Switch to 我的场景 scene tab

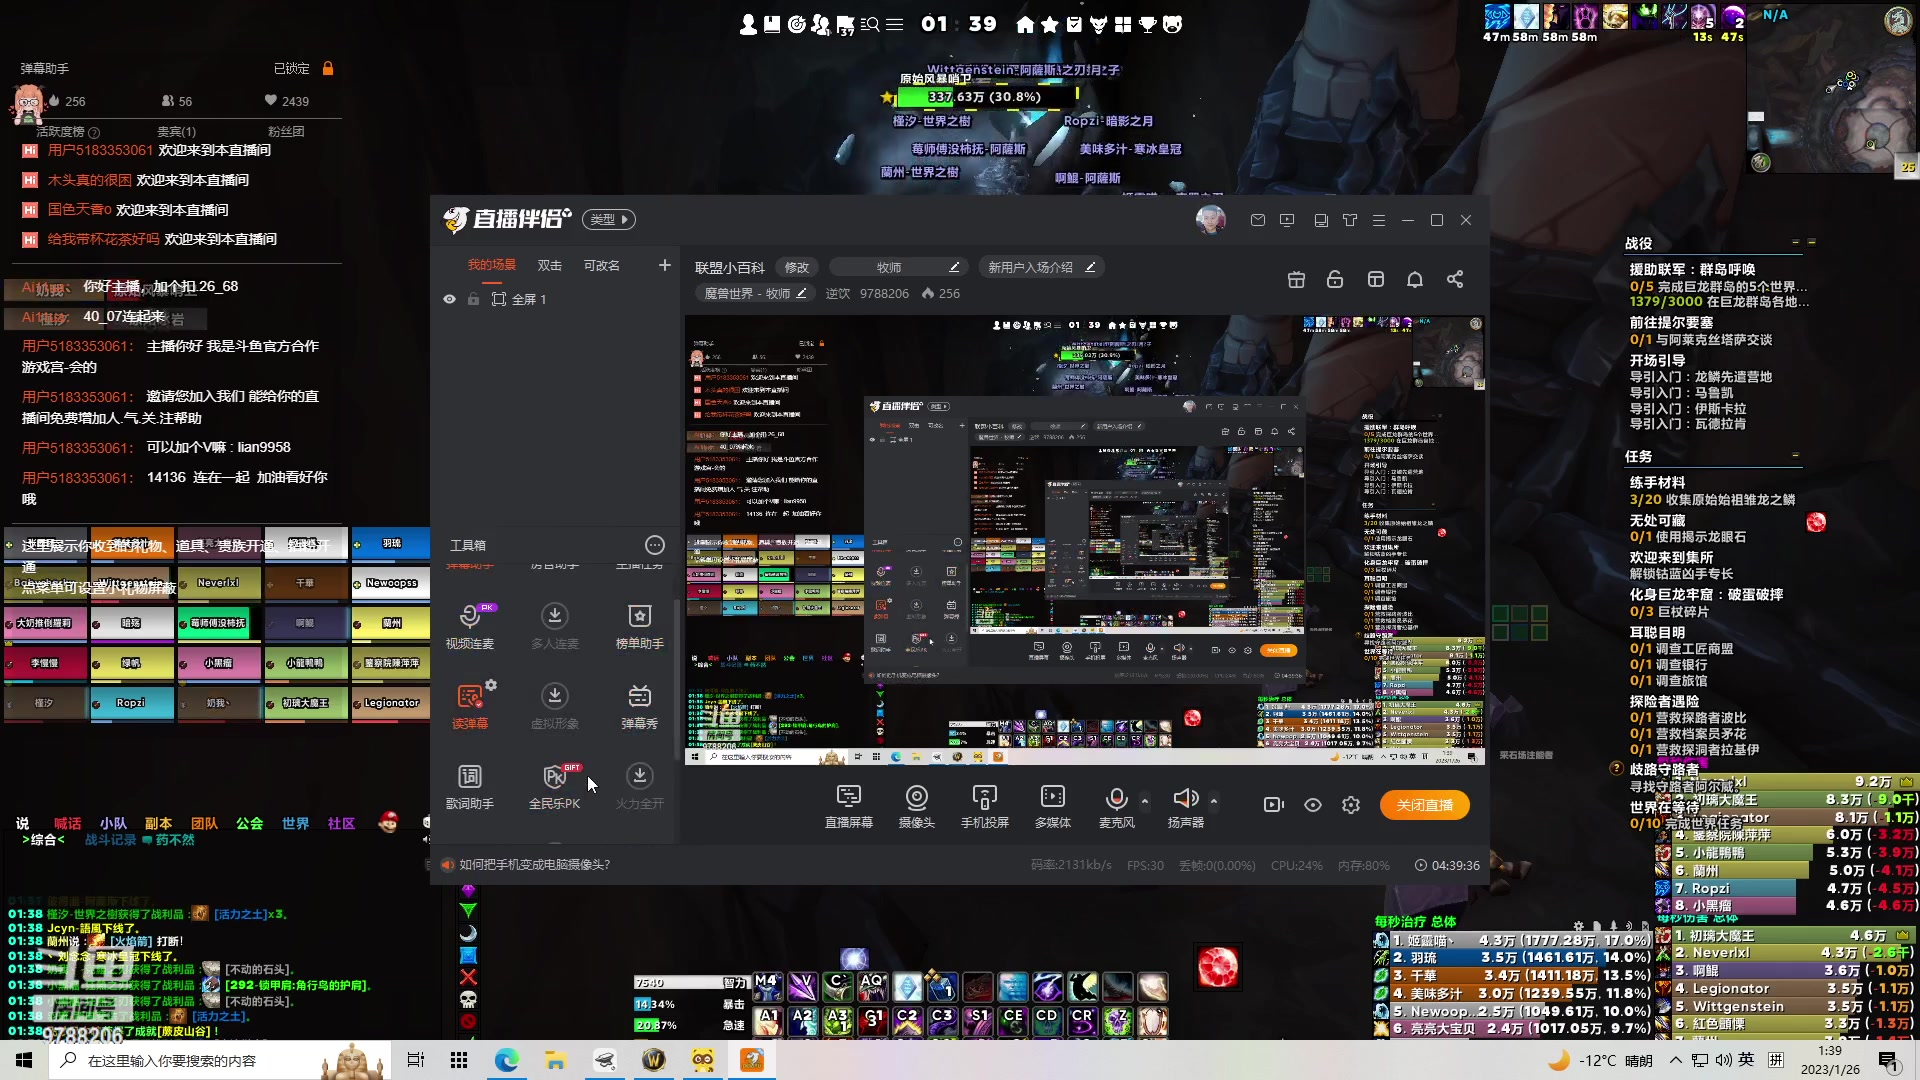click(x=492, y=265)
